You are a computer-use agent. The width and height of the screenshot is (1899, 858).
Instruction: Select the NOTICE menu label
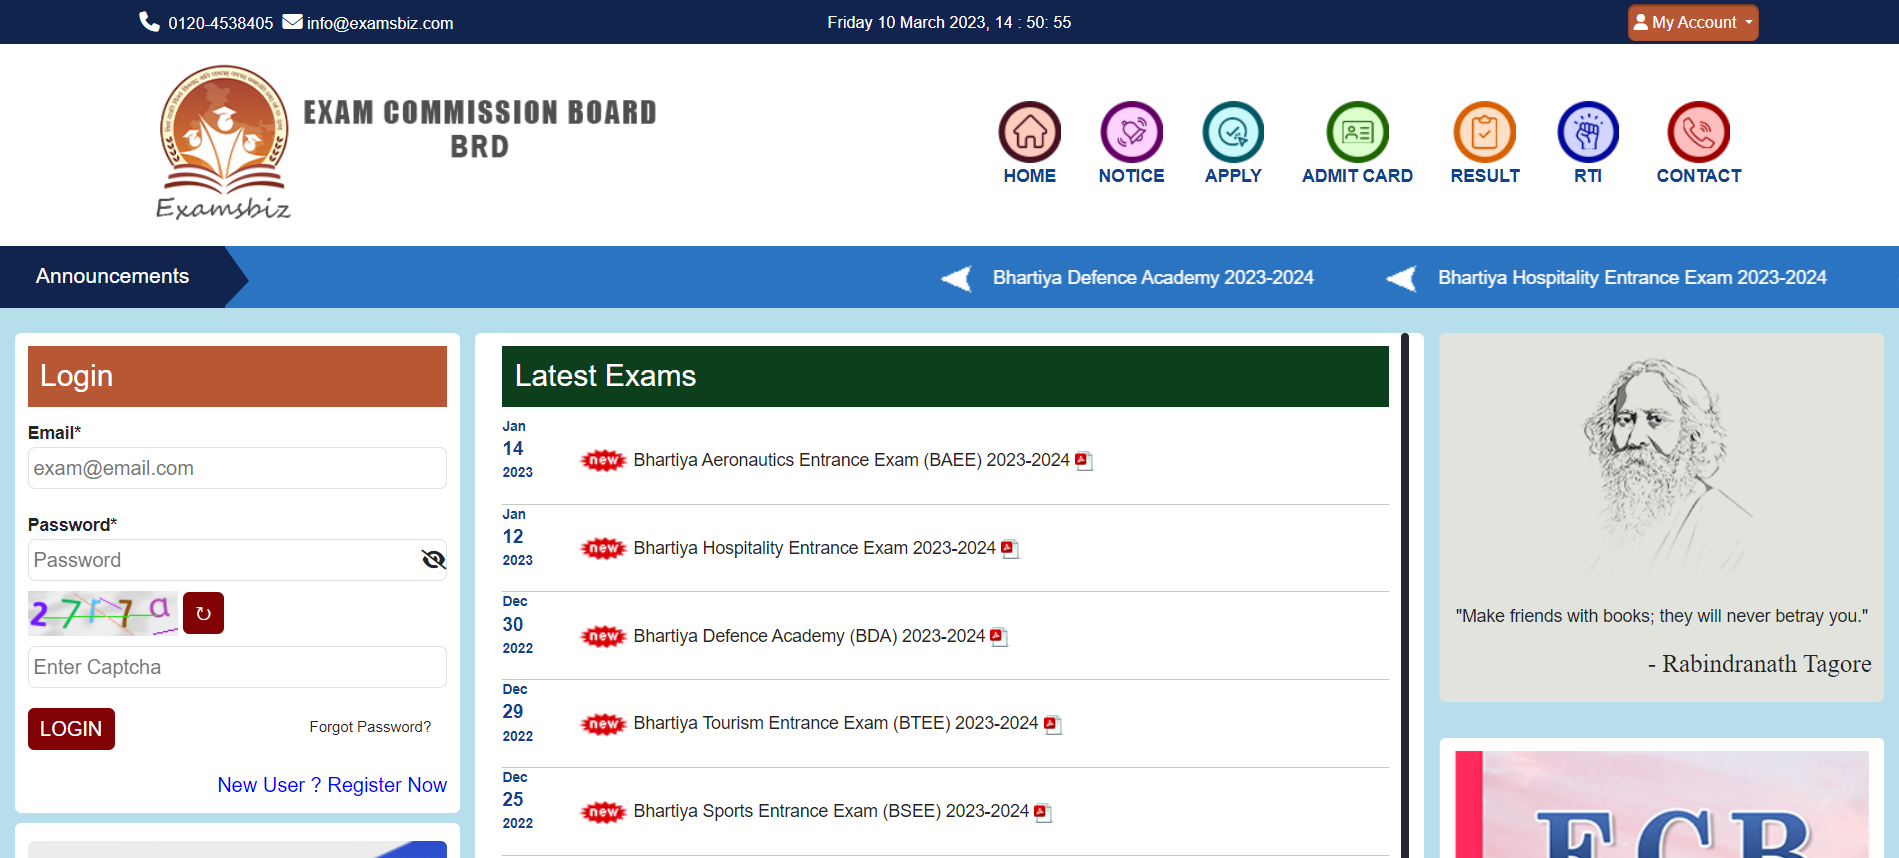(x=1131, y=176)
